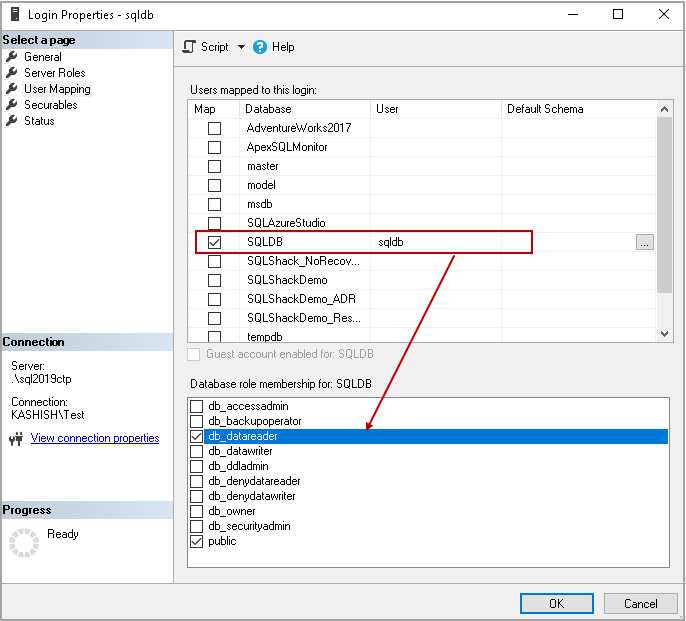Go to the Status page
Image resolution: width=686 pixels, height=621 pixels.
tap(39, 121)
